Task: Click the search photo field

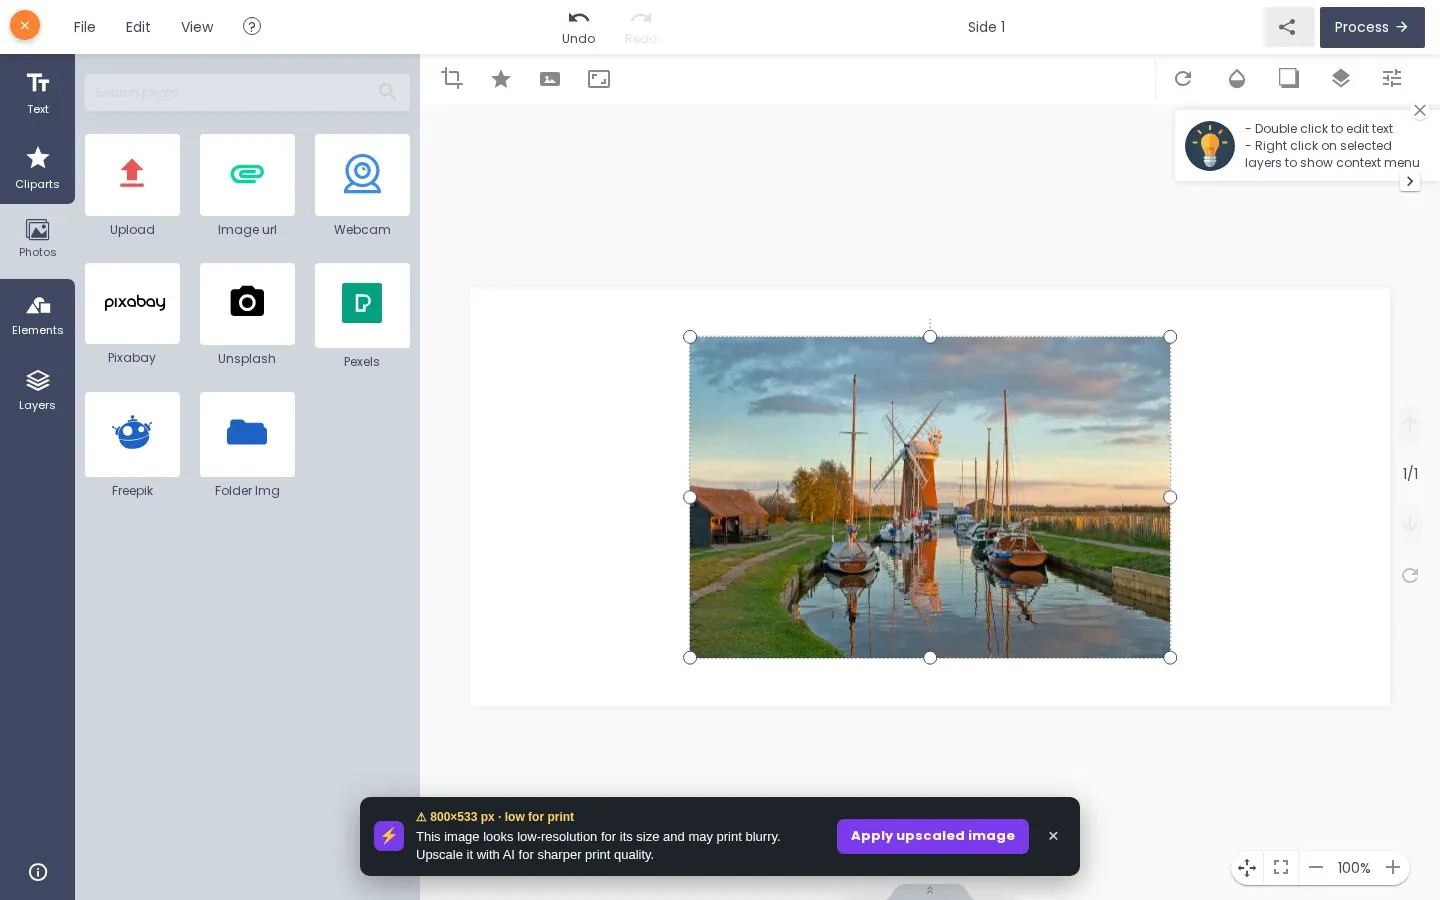Action: pyautogui.click(x=247, y=92)
